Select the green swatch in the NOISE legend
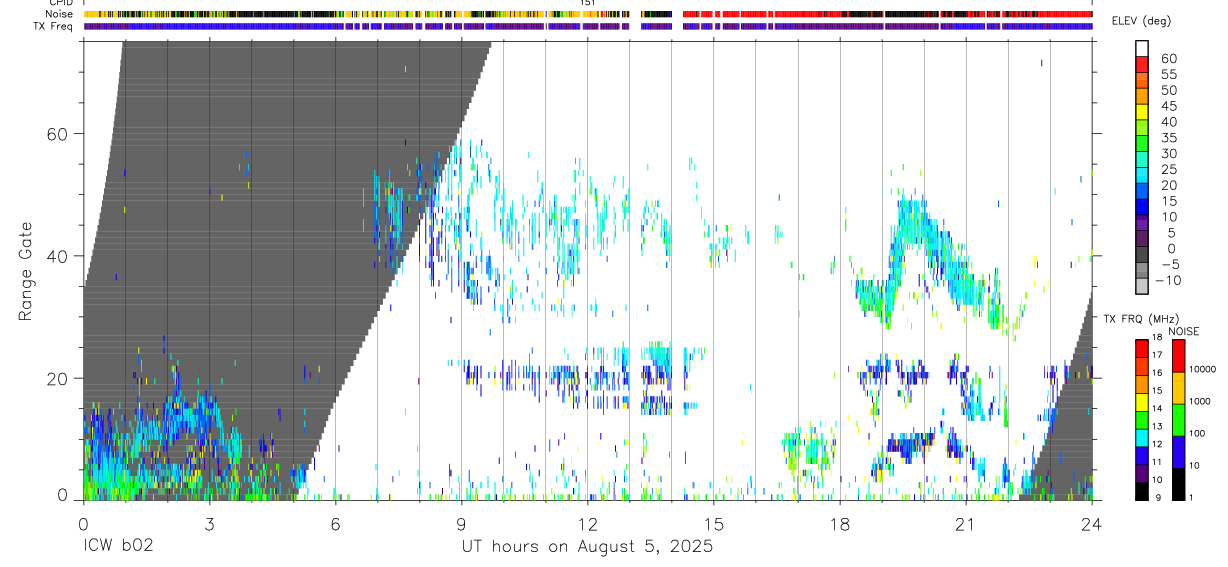The width and height of the screenshot is (1228, 567). pyautogui.click(x=1179, y=420)
